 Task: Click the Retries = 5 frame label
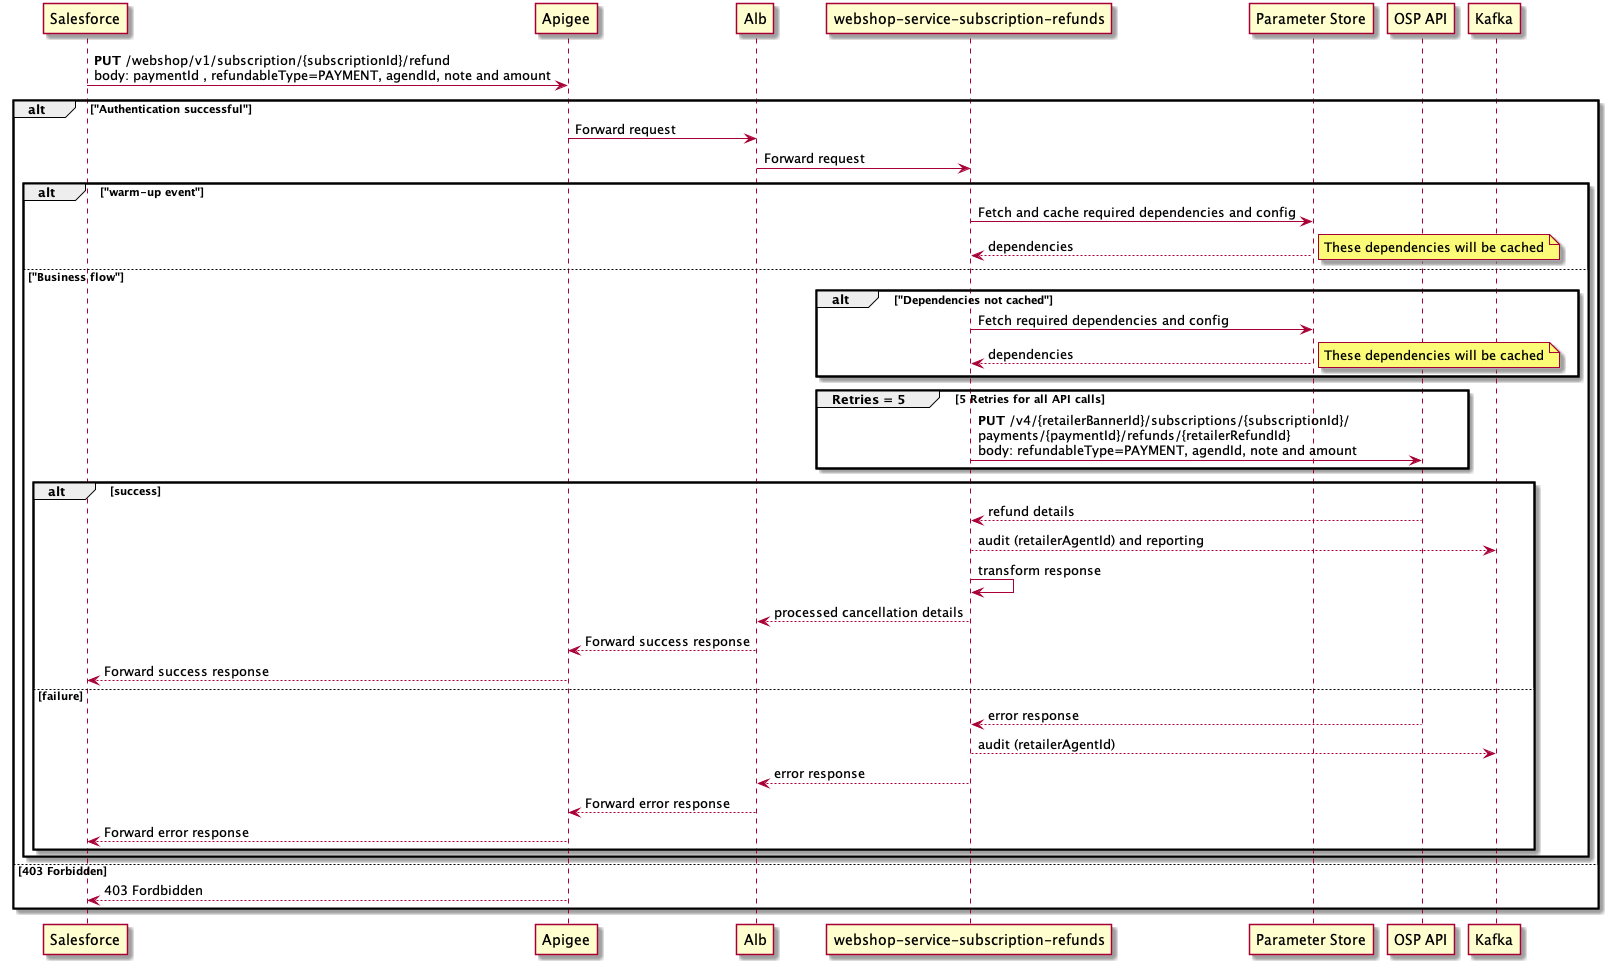click(x=868, y=400)
